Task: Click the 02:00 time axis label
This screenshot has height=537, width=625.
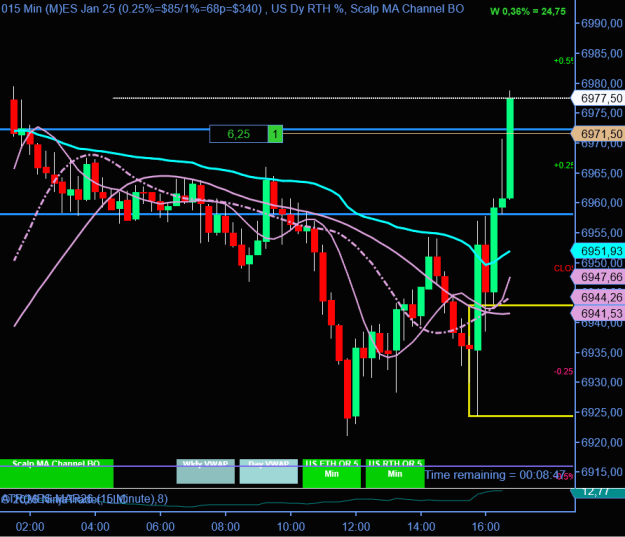Action: pos(30,527)
